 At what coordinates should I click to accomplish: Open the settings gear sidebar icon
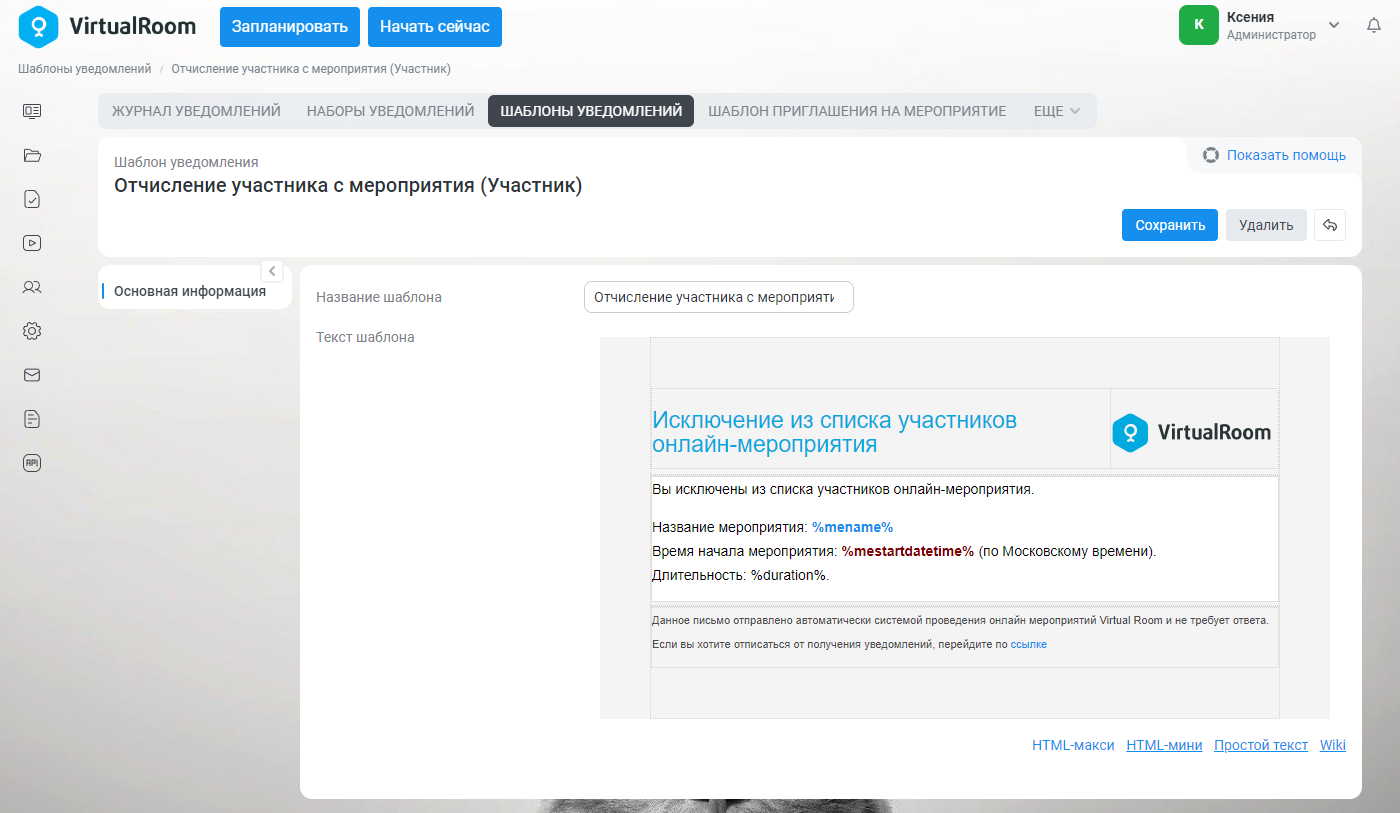click(32, 331)
